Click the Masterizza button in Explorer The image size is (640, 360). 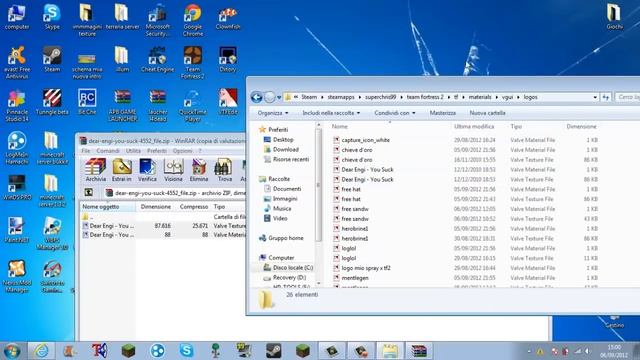point(442,113)
